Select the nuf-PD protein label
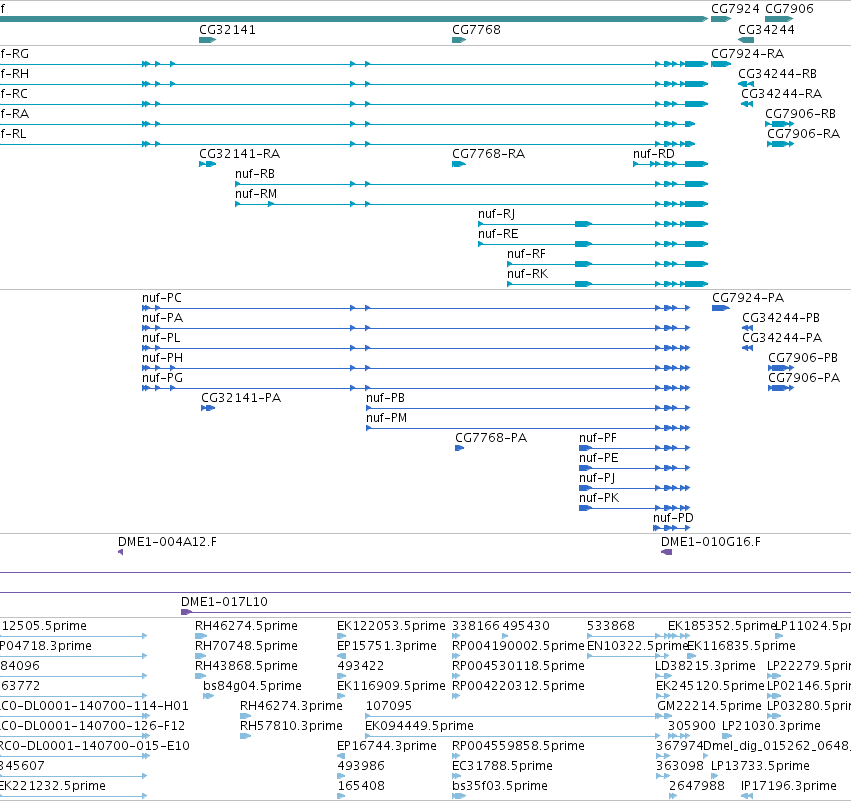Viewport: 851px width, 801px height. 673,518
